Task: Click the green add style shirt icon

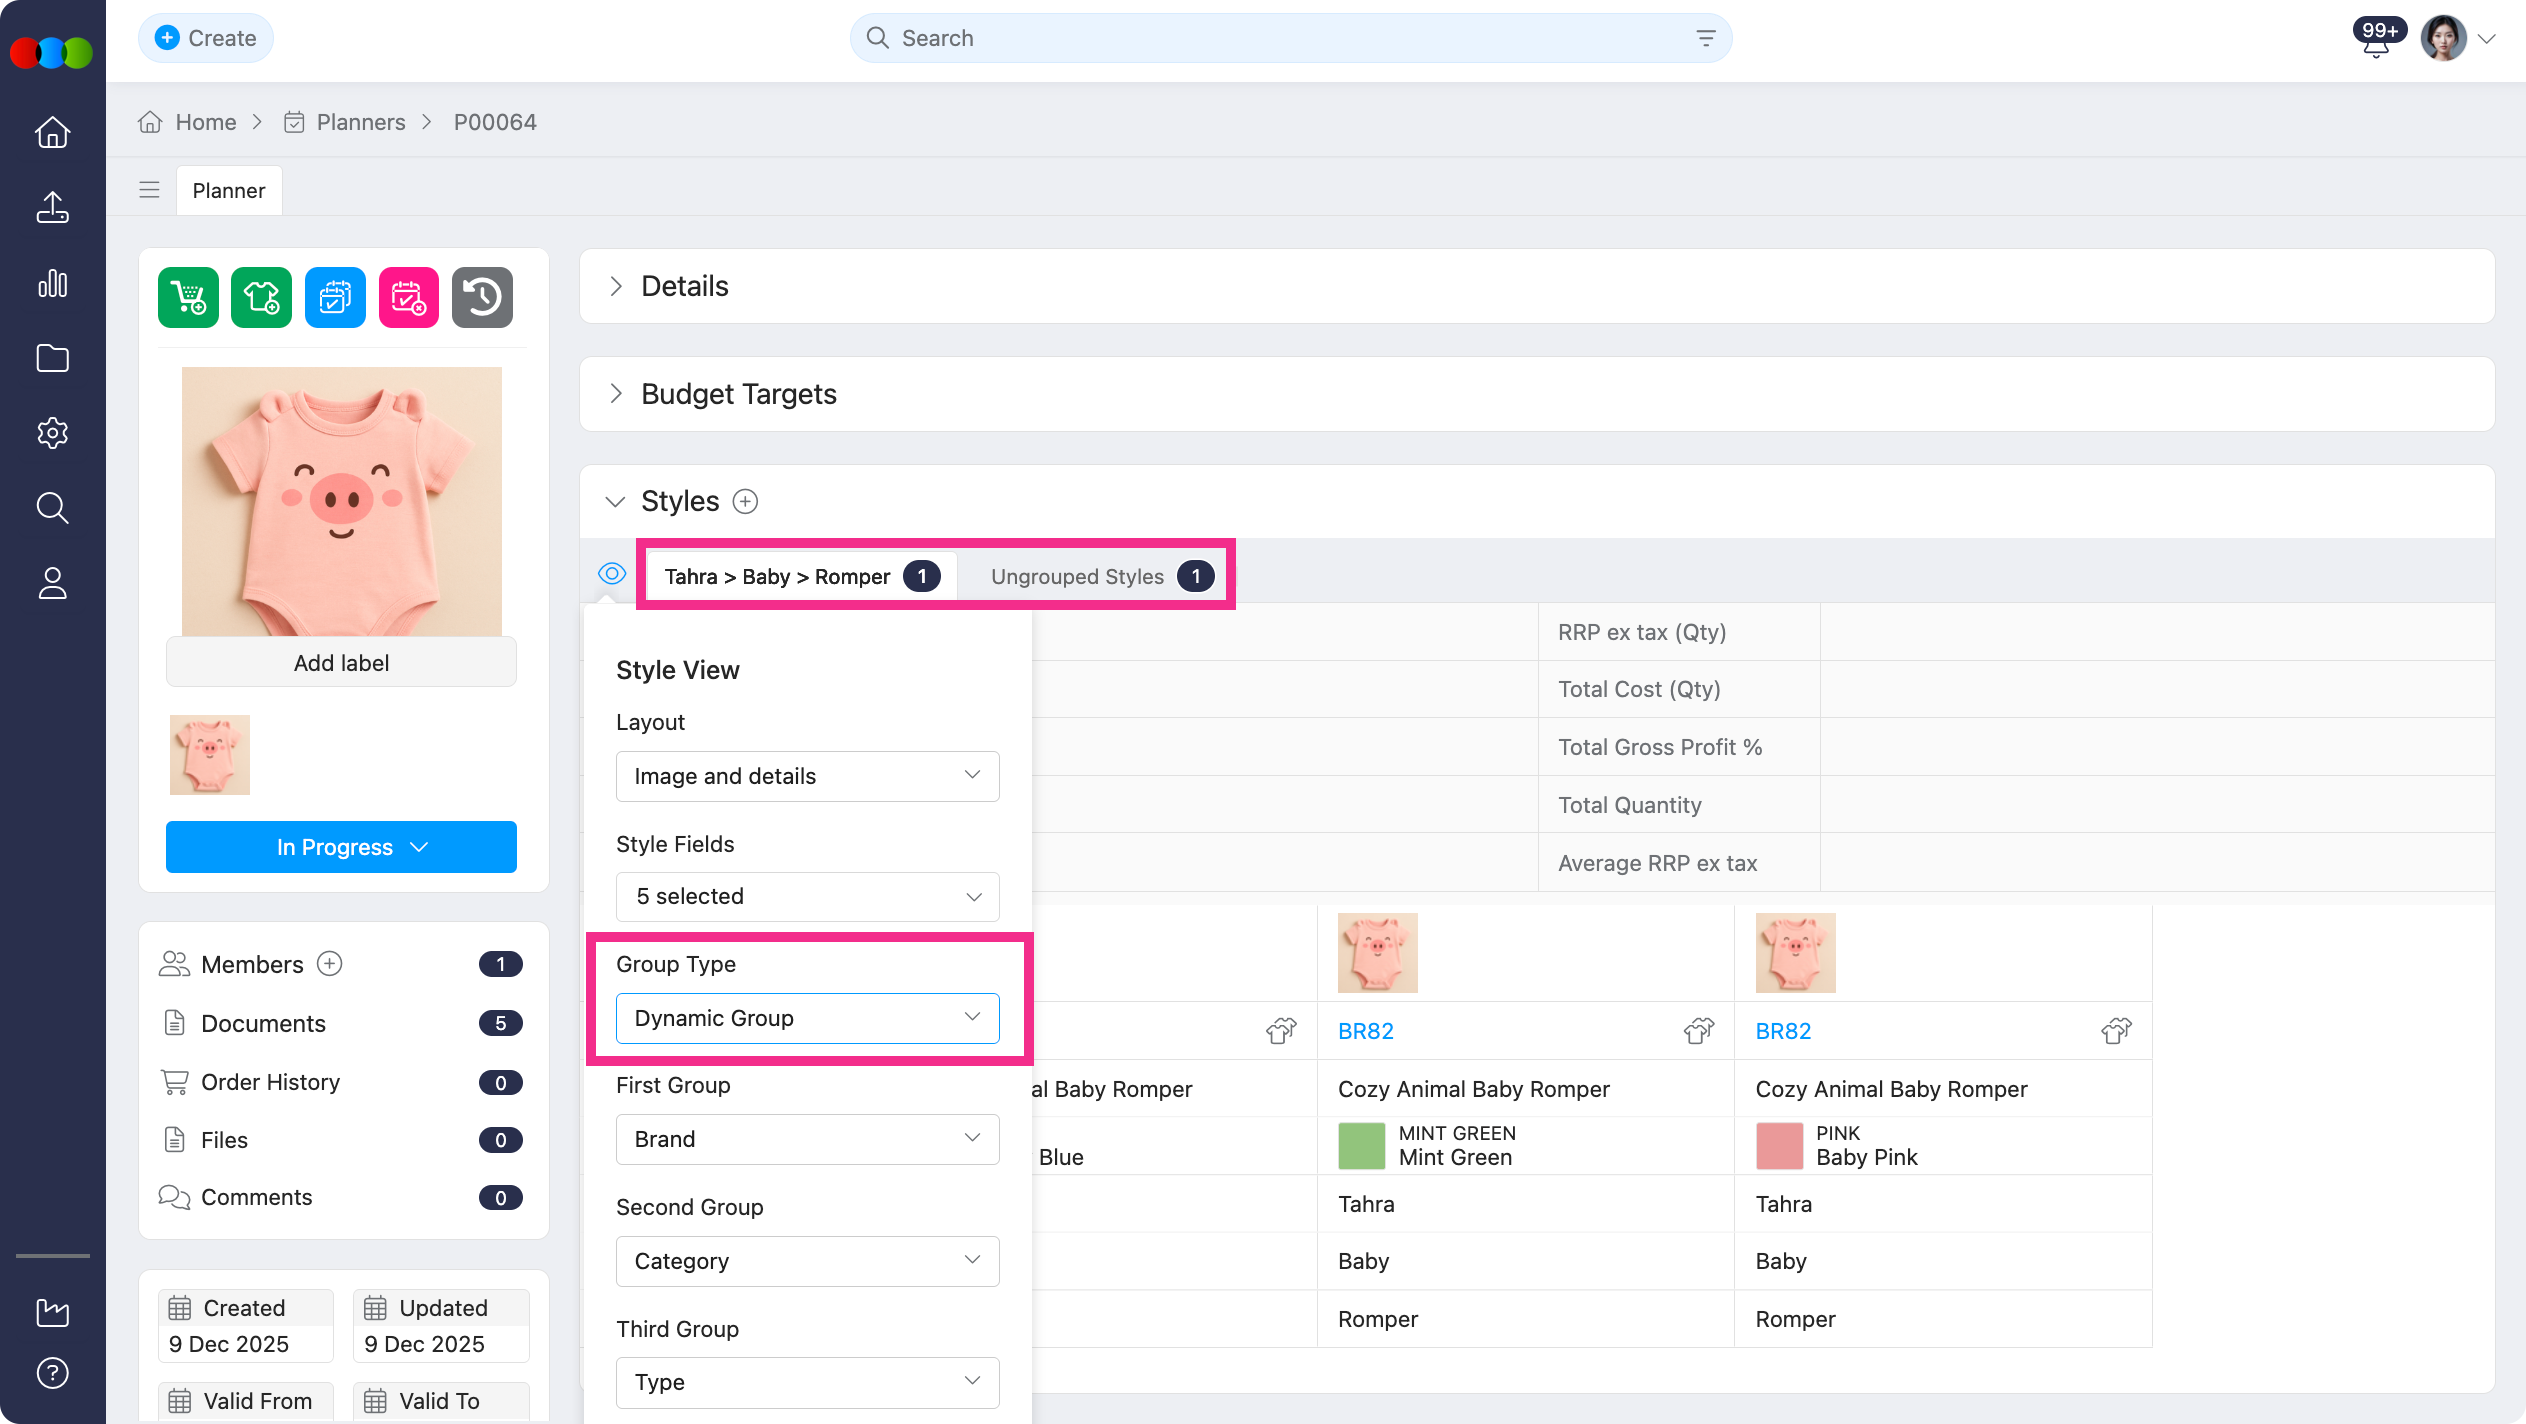Action: (261, 297)
